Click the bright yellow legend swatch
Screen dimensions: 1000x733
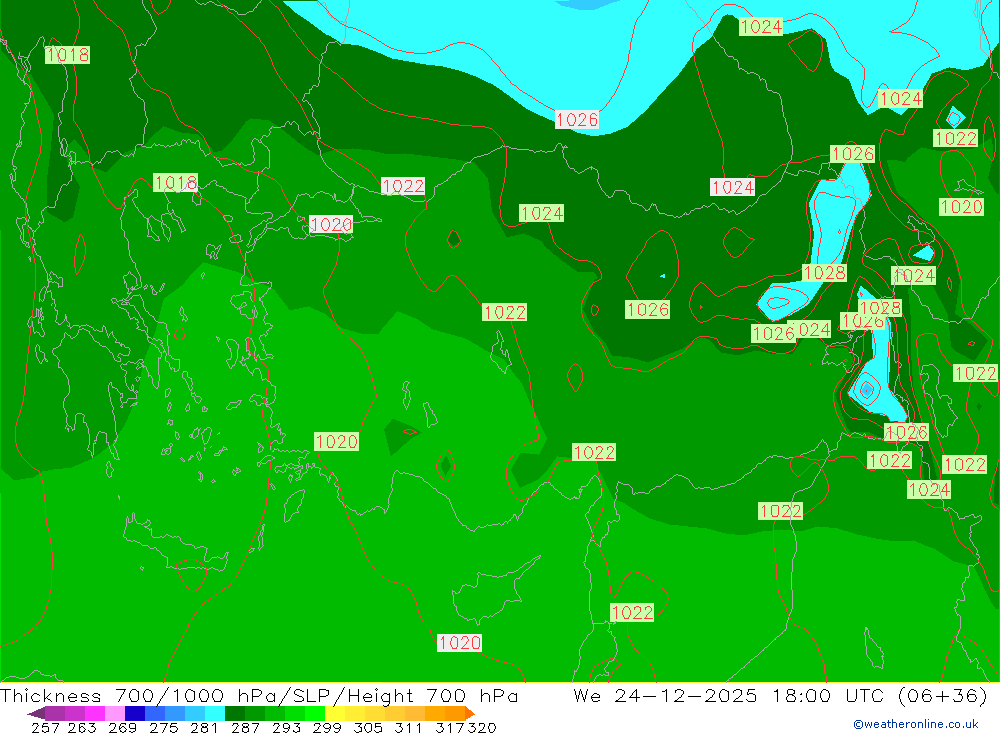(x=335, y=713)
